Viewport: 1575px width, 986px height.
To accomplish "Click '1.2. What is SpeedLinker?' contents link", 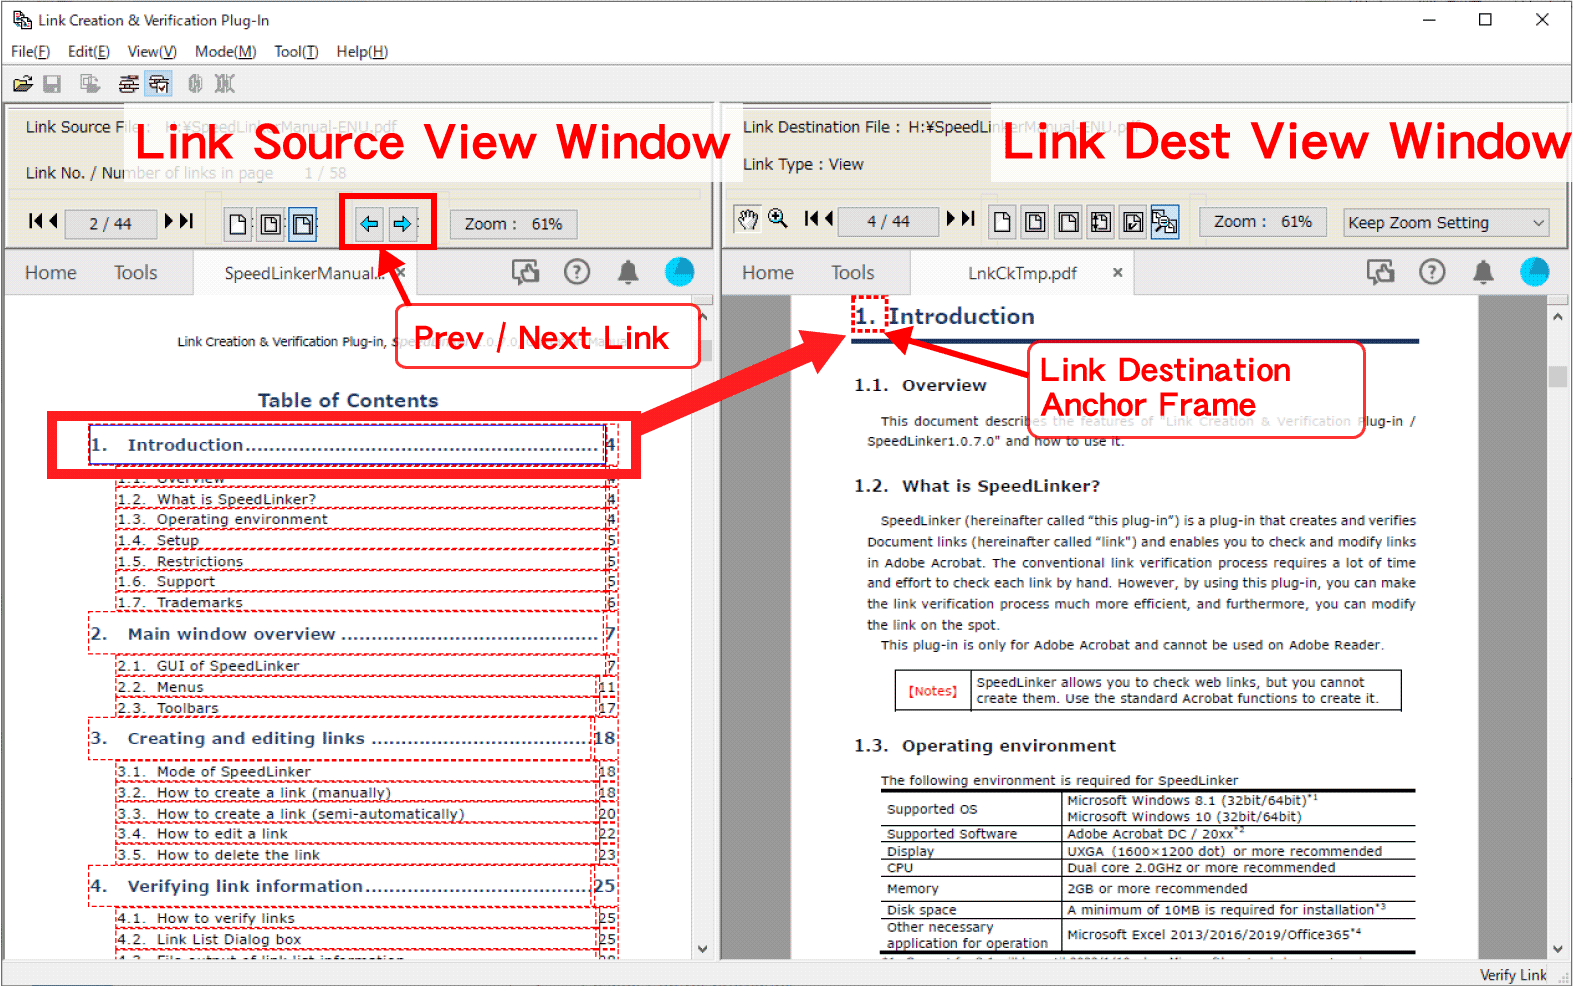I will click(x=360, y=499).
